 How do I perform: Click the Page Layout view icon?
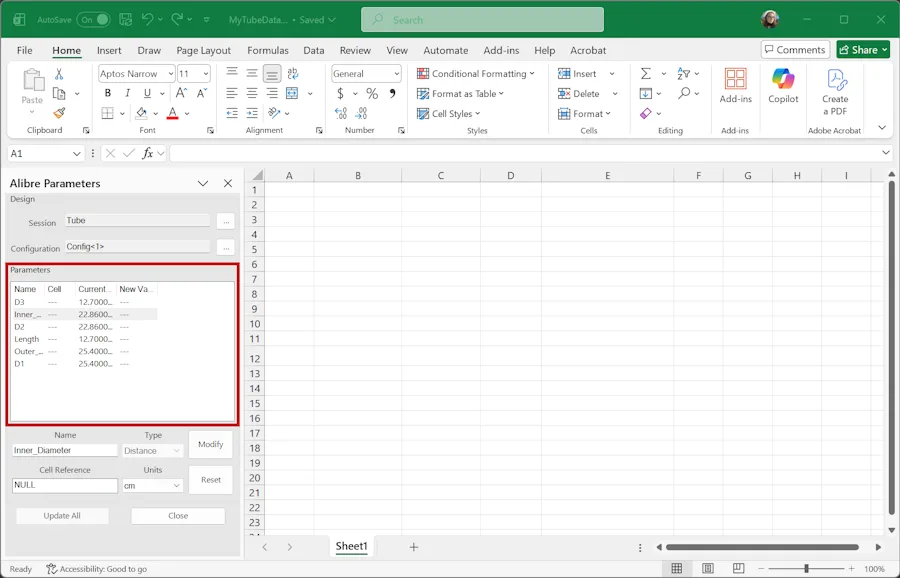708,568
